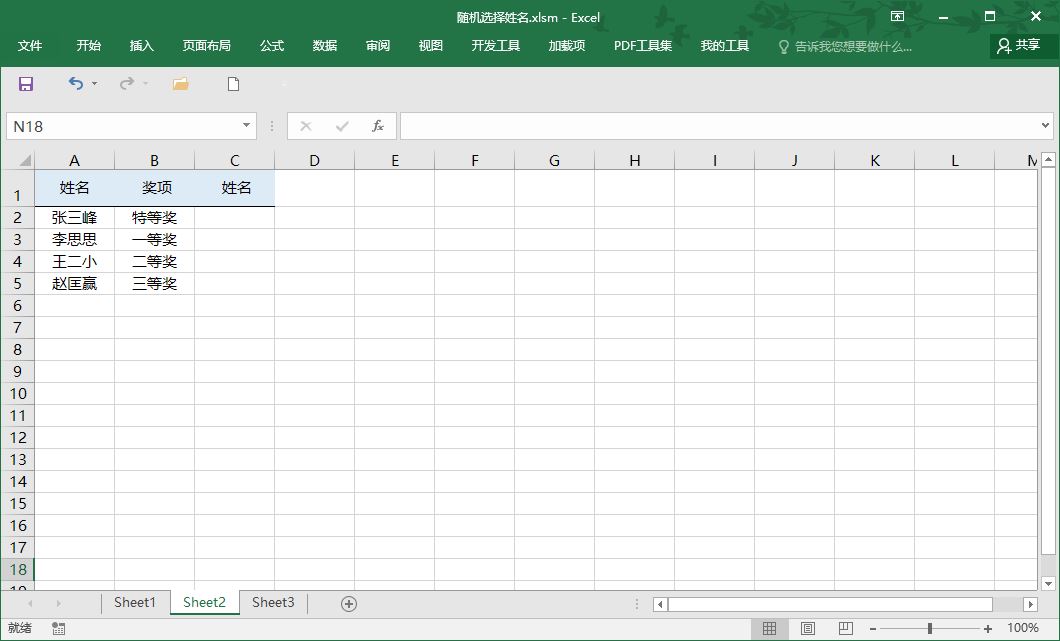This screenshot has height=641, width=1060.
Task: Switch to Page Break Preview icon
Action: tap(846, 628)
